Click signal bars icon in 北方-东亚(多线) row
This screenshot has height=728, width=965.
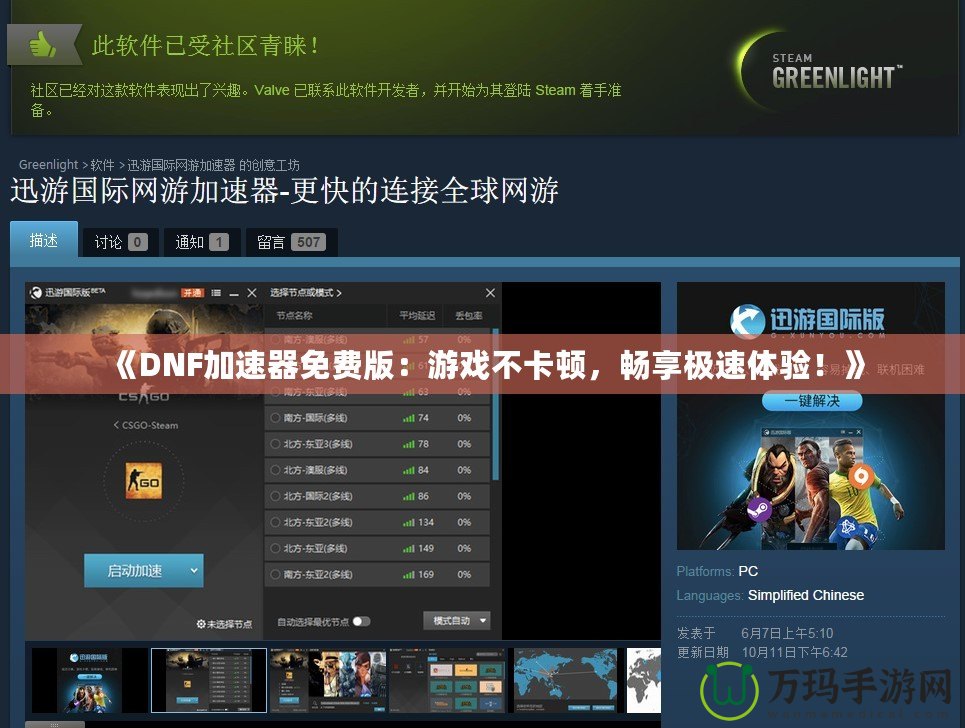(x=409, y=548)
